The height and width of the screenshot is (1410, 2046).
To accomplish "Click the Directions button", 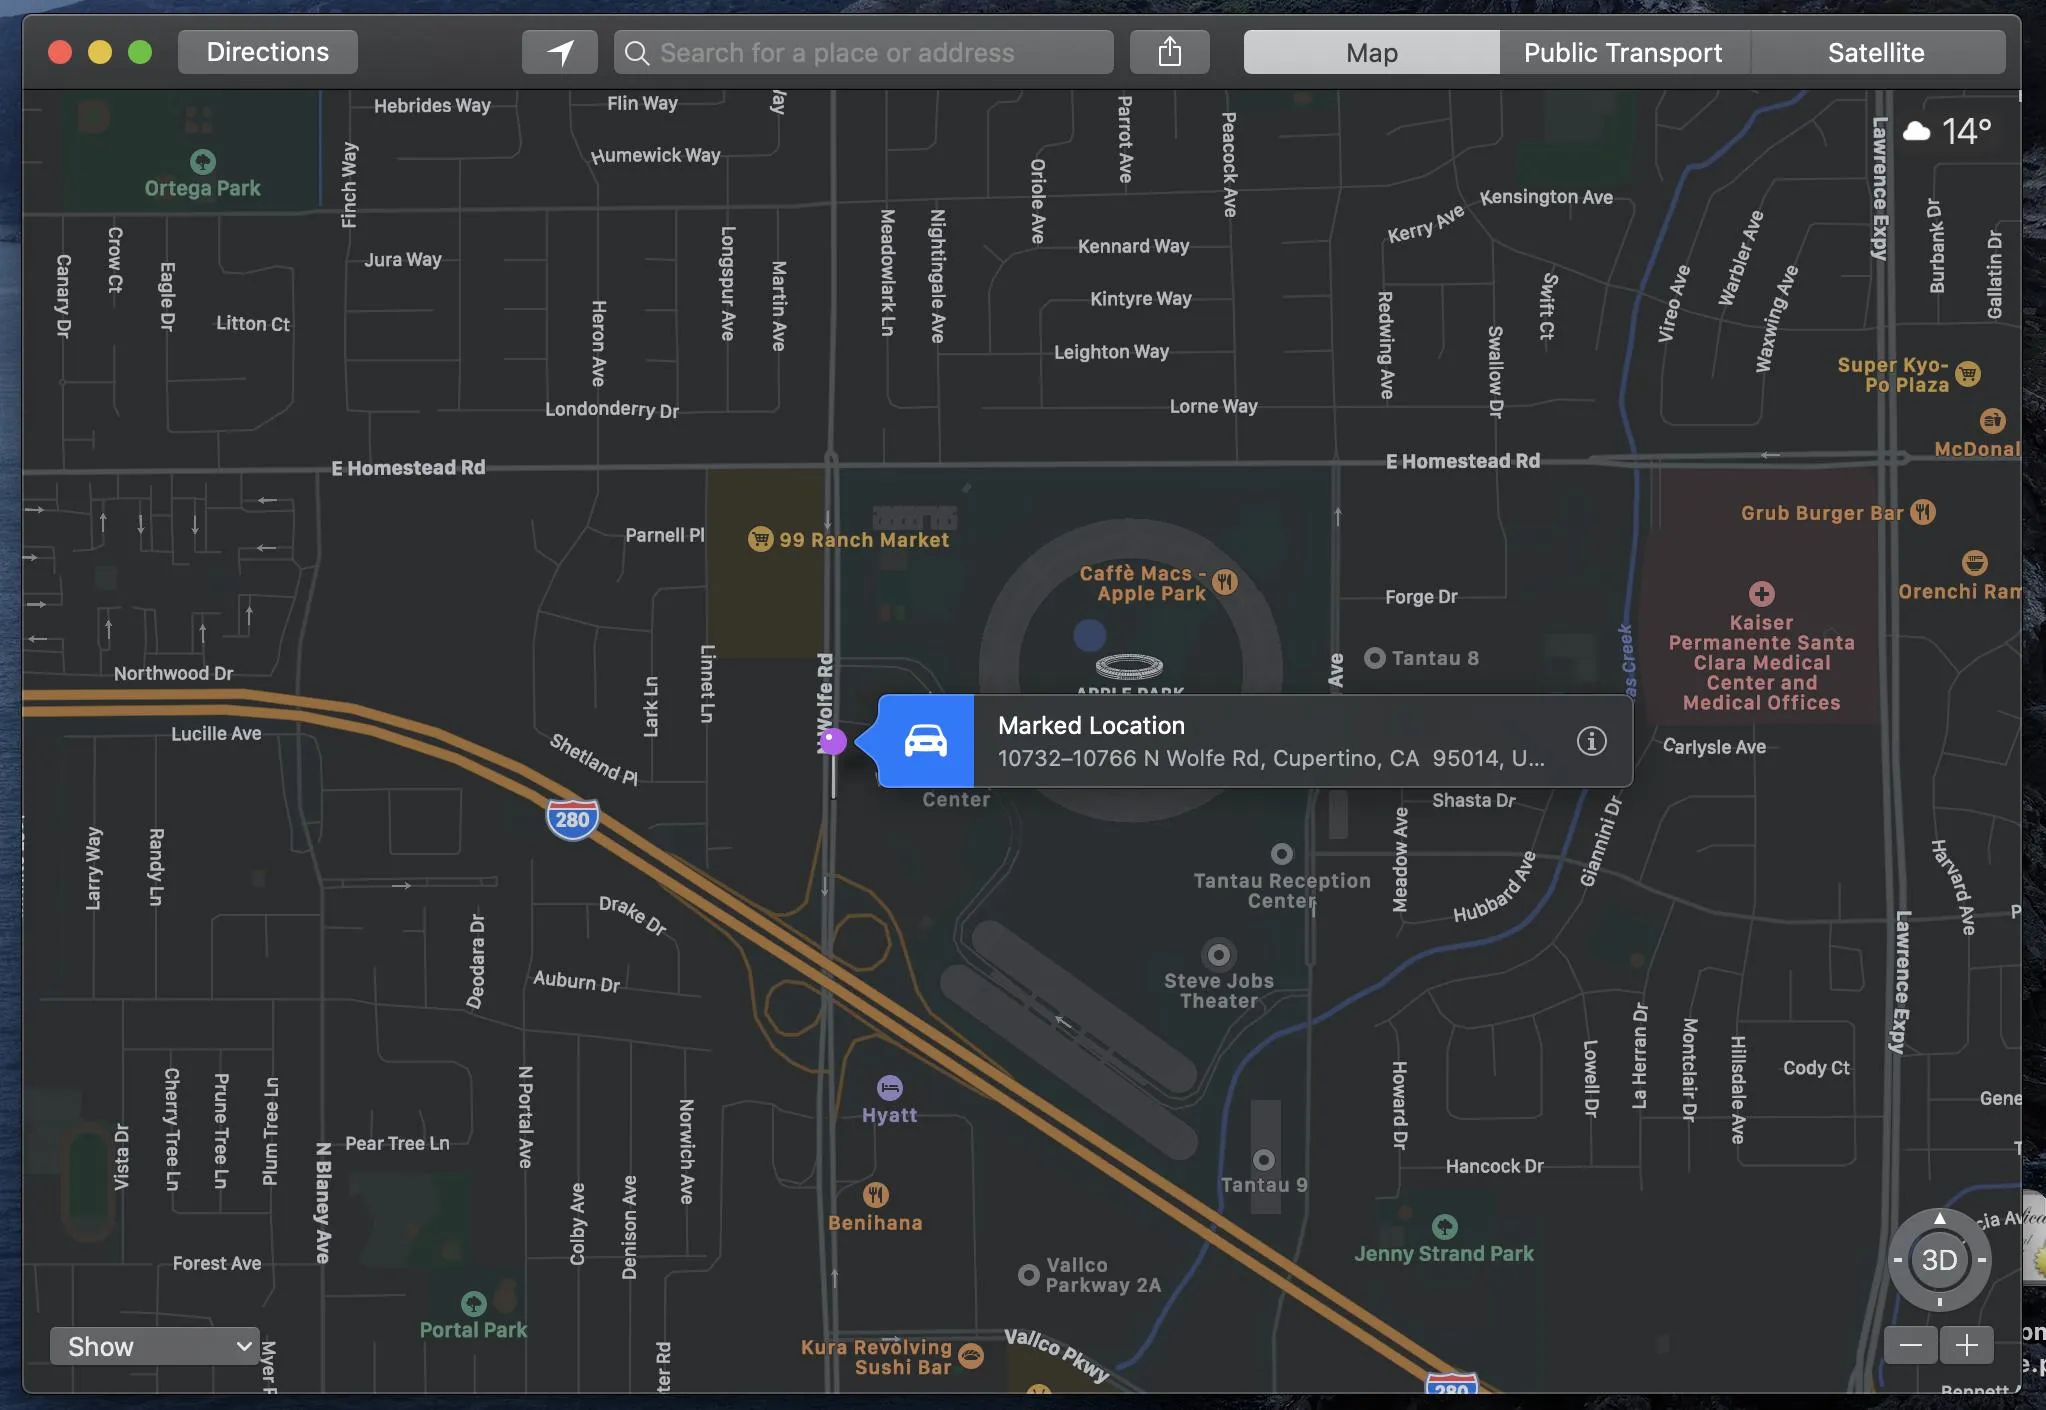I will (x=267, y=52).
